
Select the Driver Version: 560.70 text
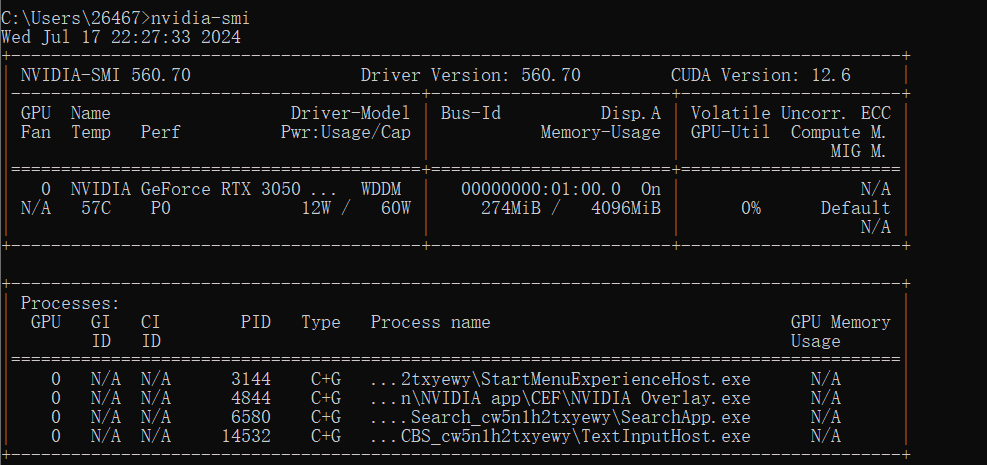click(x=470, y=76)
